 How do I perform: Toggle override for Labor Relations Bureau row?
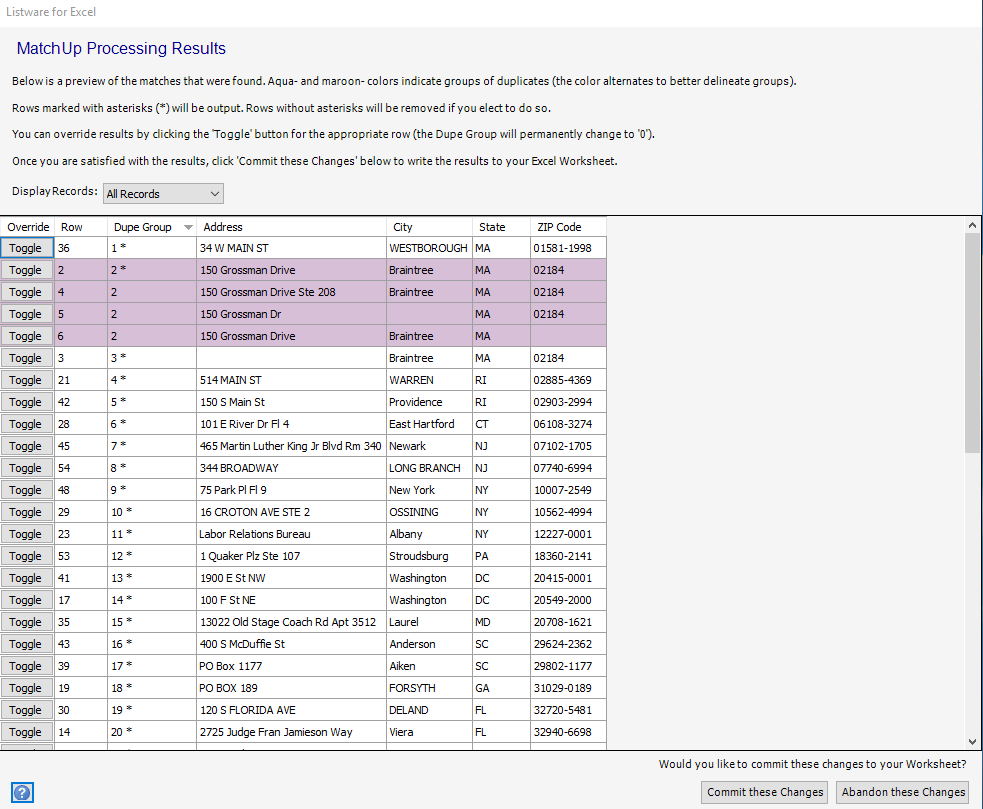click(x=26, y=534)
